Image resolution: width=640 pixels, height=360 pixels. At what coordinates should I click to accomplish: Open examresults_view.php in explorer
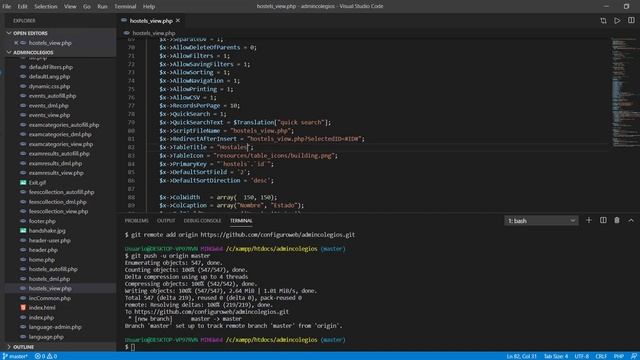pos(56,173)
